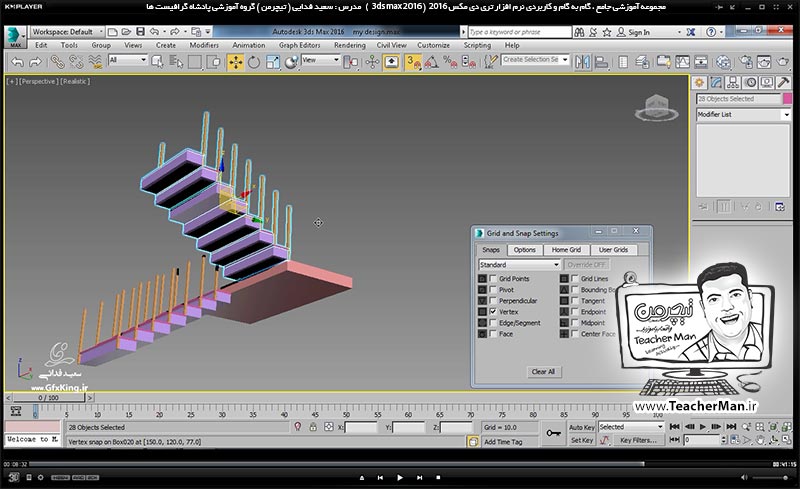Click the Auto Key button

click(x=582, y=427)
